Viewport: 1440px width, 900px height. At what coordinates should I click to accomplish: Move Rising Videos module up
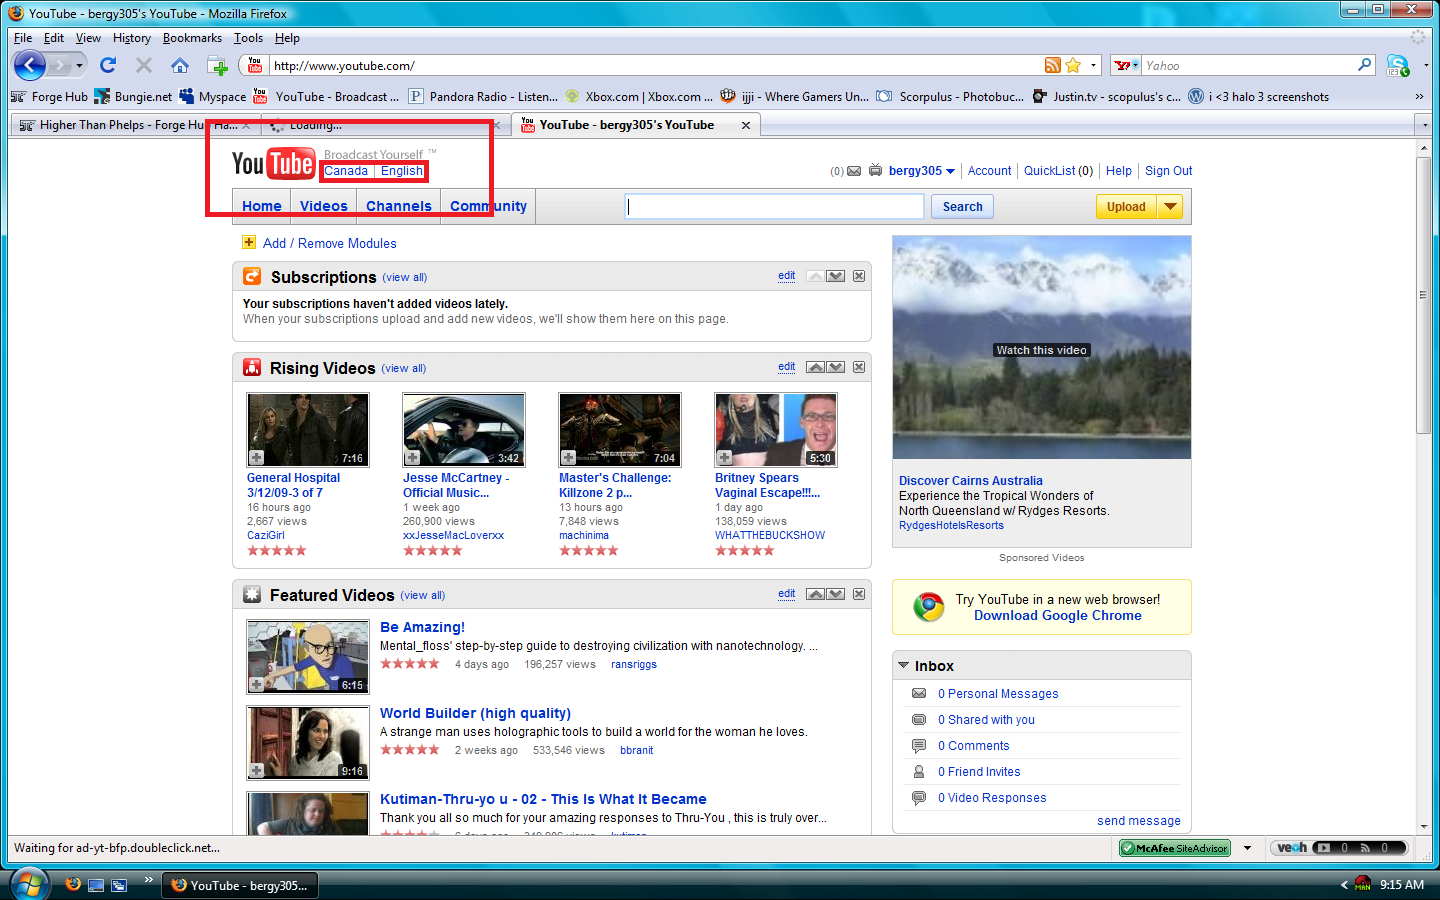[x=816, y=367]
